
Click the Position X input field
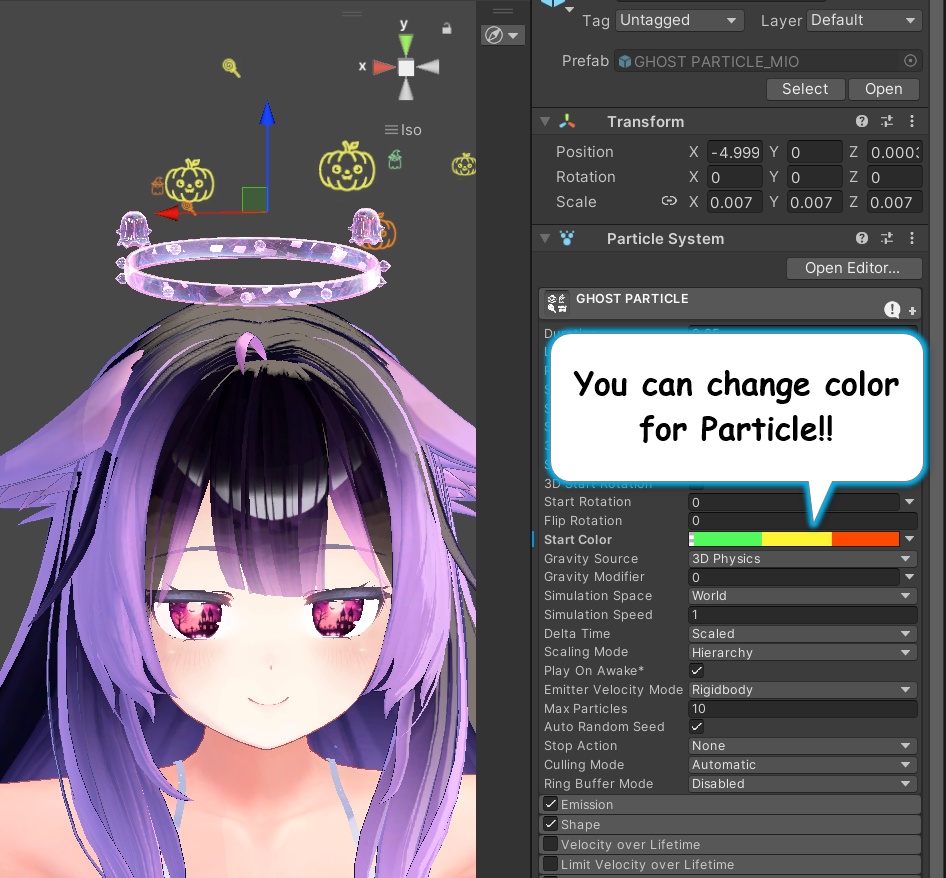coord(734,152)
